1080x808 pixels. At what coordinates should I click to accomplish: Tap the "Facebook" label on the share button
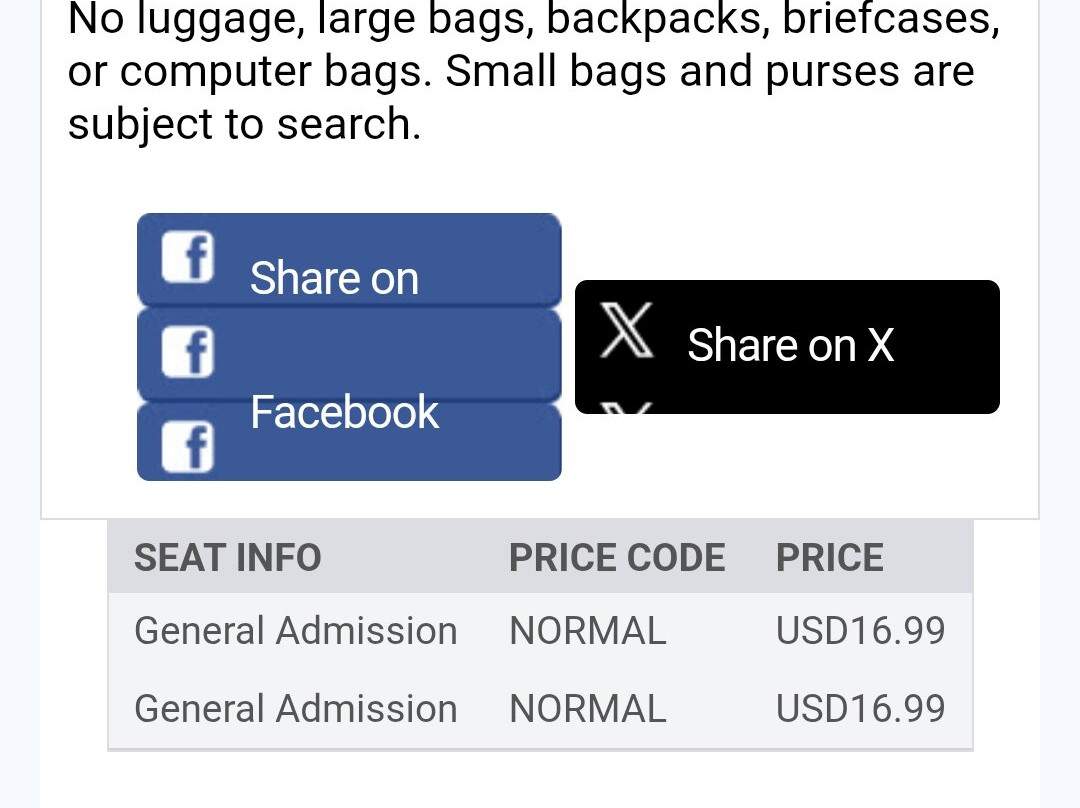pyautogui.click(x=344, y=412)
